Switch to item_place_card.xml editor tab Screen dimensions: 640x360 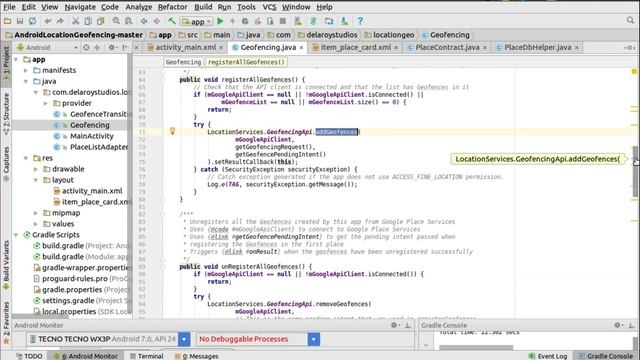click(355, 47)
